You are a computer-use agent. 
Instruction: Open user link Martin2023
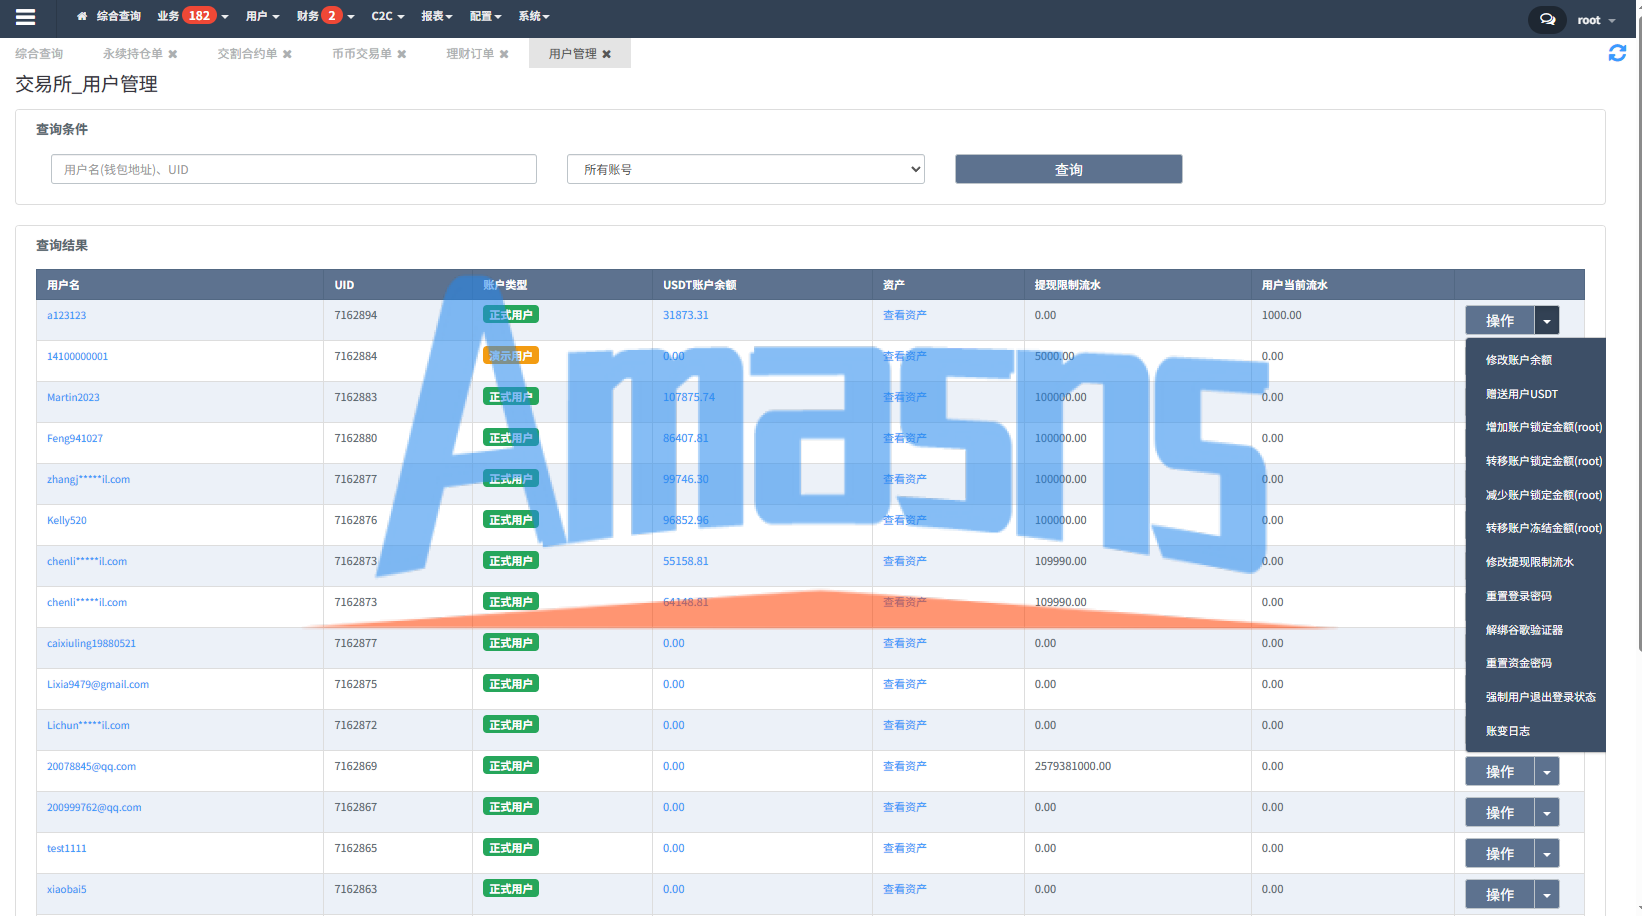click(x=73, y=397)
